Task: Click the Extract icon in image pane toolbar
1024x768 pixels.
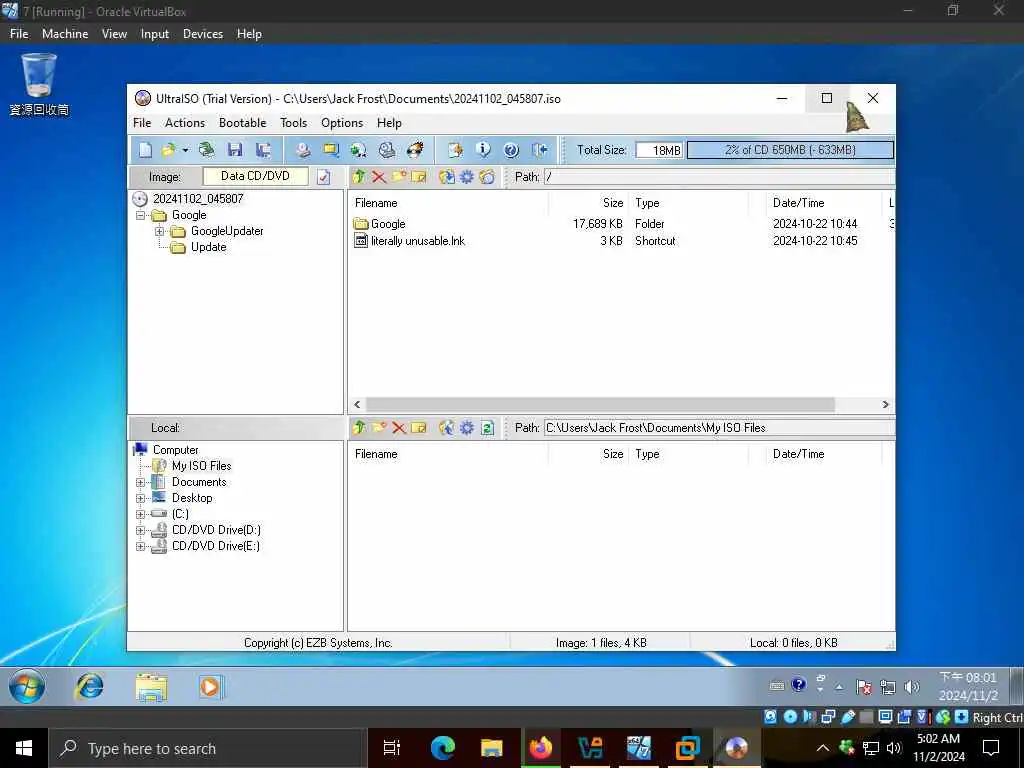Action: pyautogui.click(x=447, y=177)
